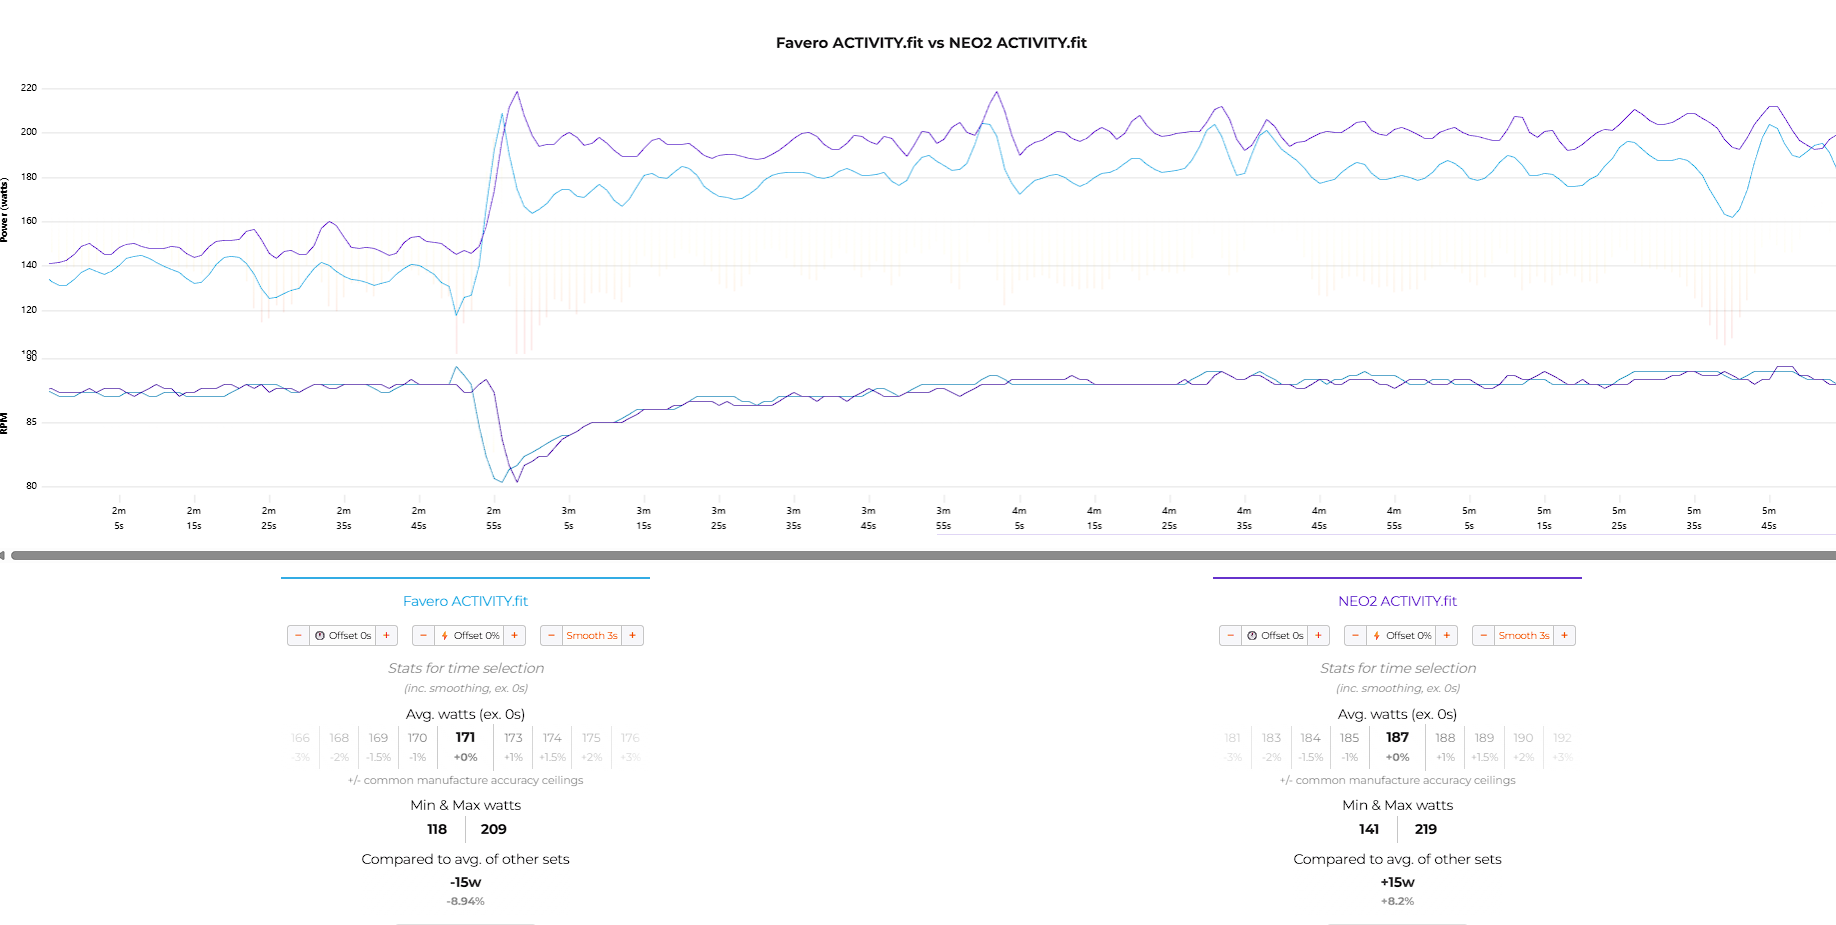Screen dimensions: 1836x925
Task: Decrease Favero time offset with minus
Action: (298, 636)
